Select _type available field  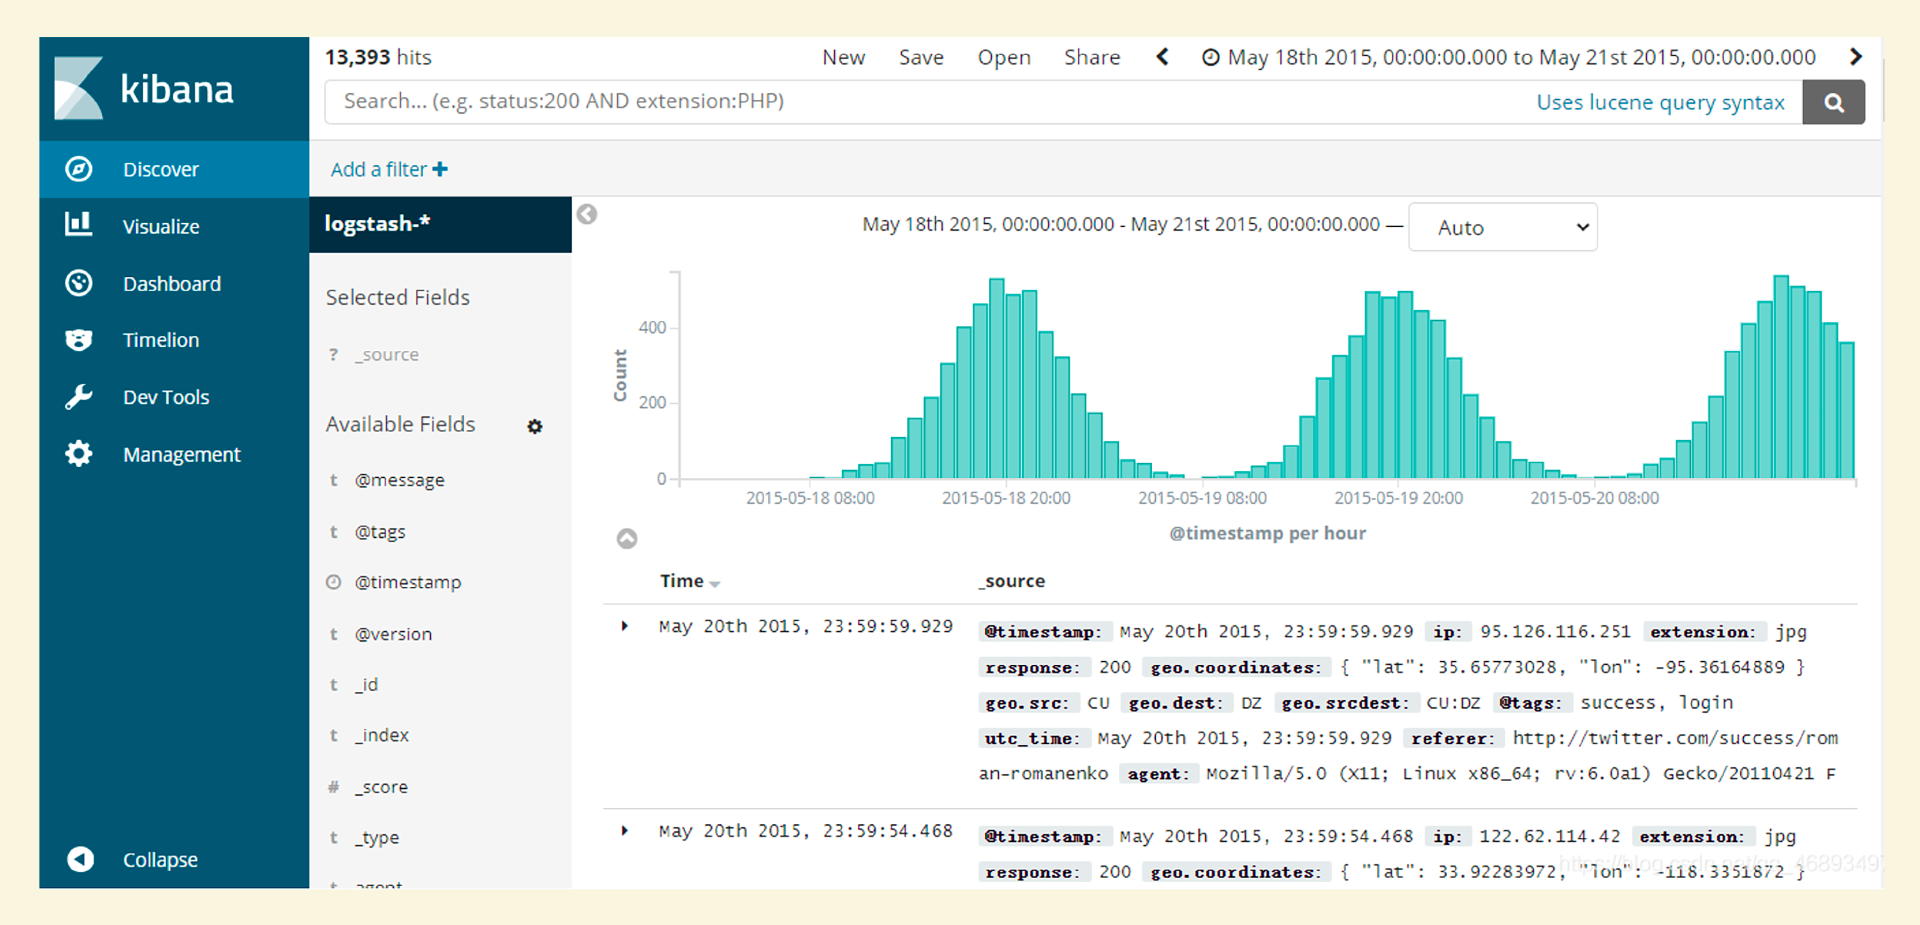pos(377,837)
